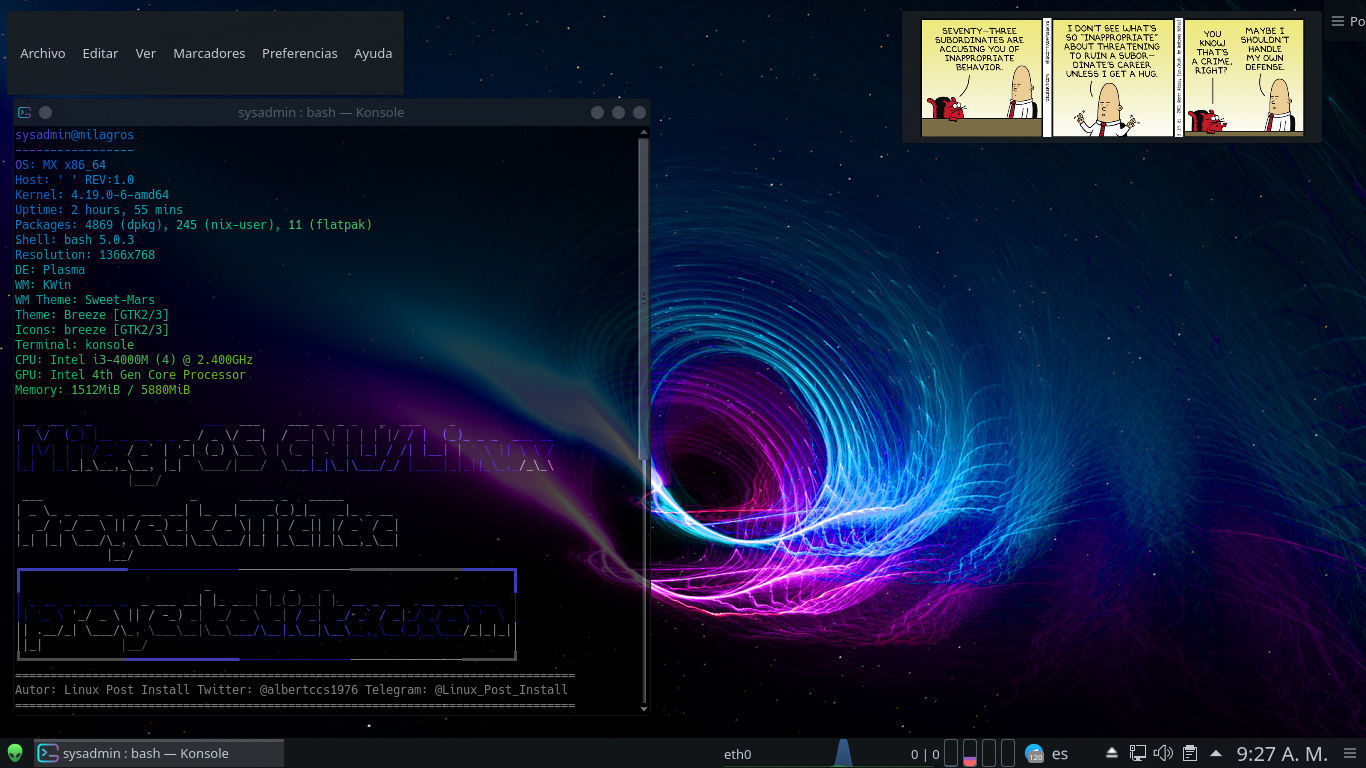Viewport: 1366px width, 768px height.
Task: Open the clipboard tray icon
Action: coord(1190,753)
